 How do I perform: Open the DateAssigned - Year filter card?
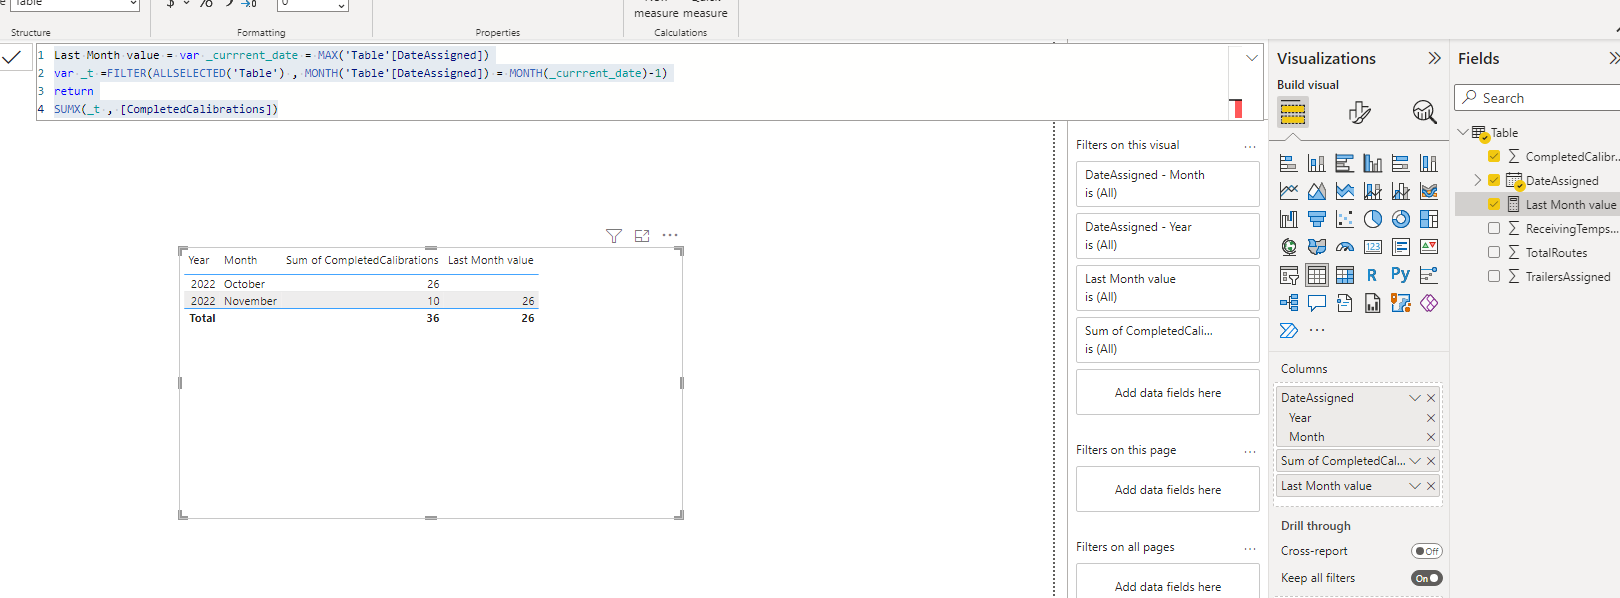1168,236
